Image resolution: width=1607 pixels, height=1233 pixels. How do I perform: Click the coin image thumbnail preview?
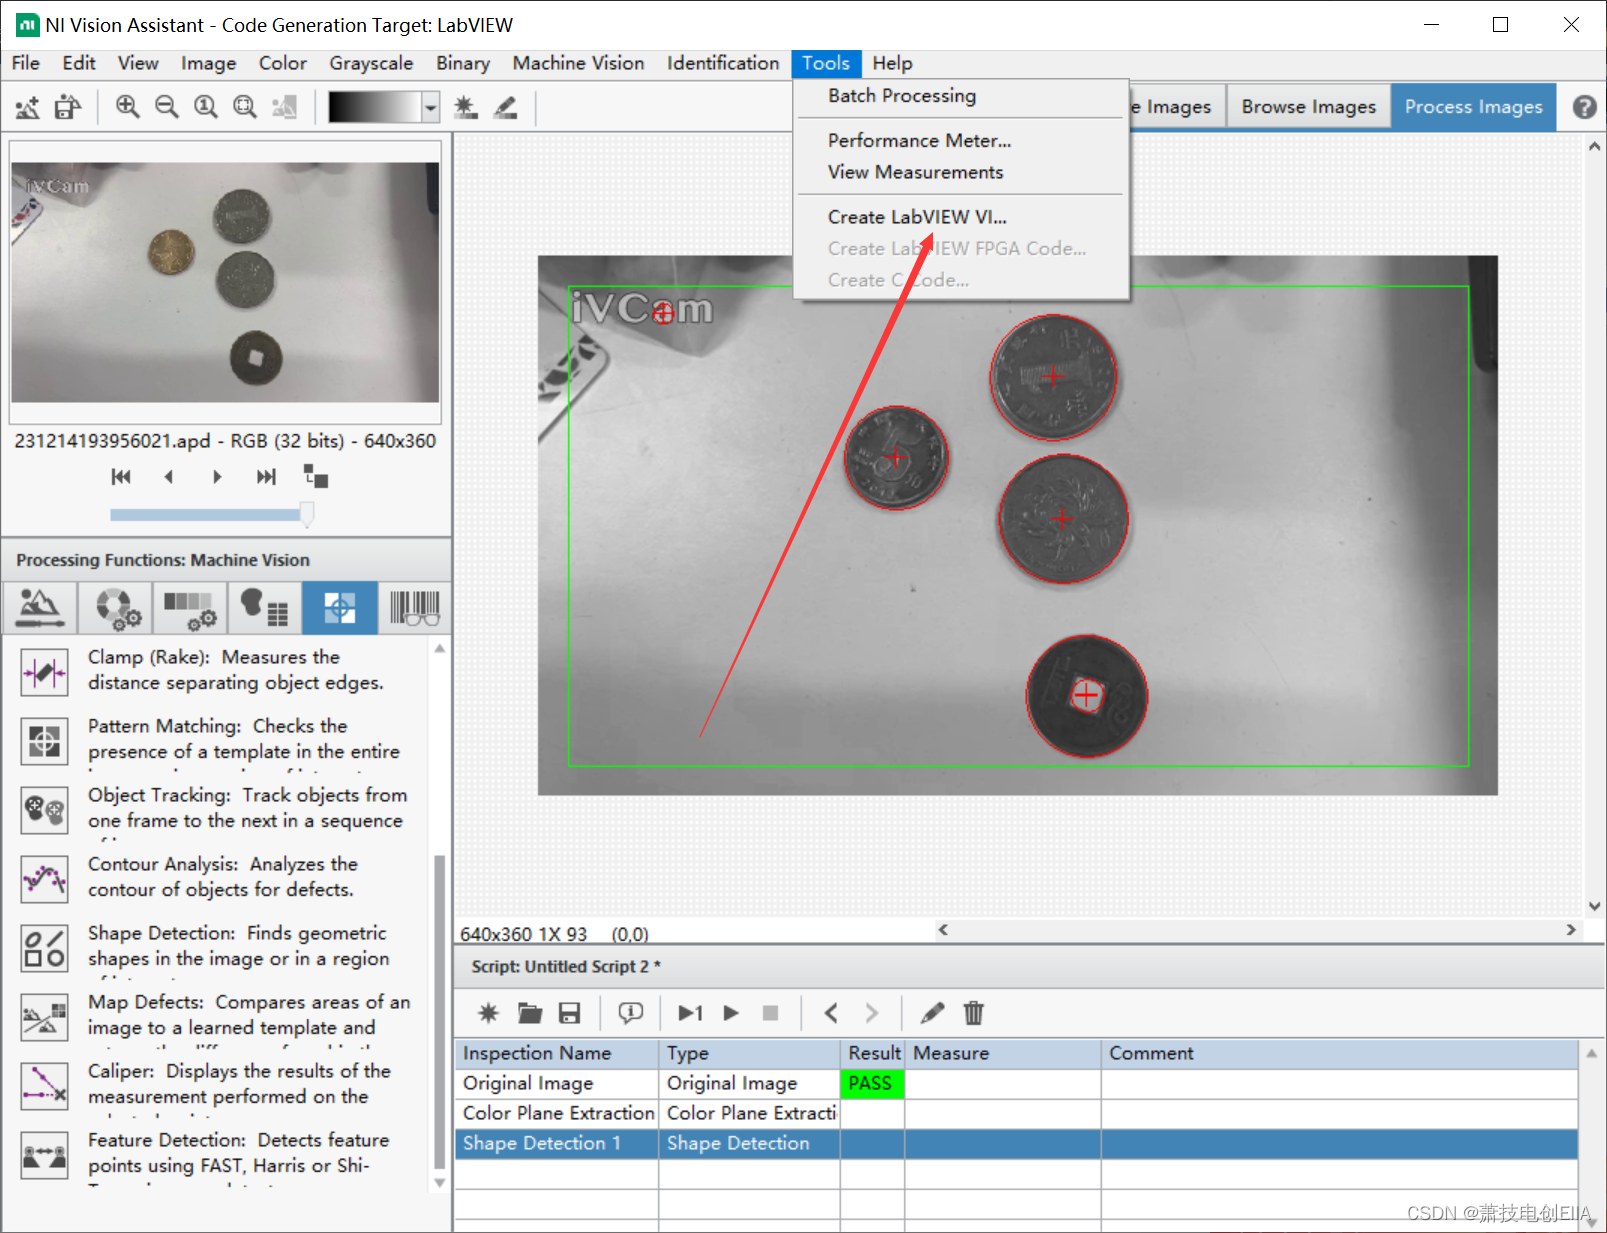[x=225, y=282]
